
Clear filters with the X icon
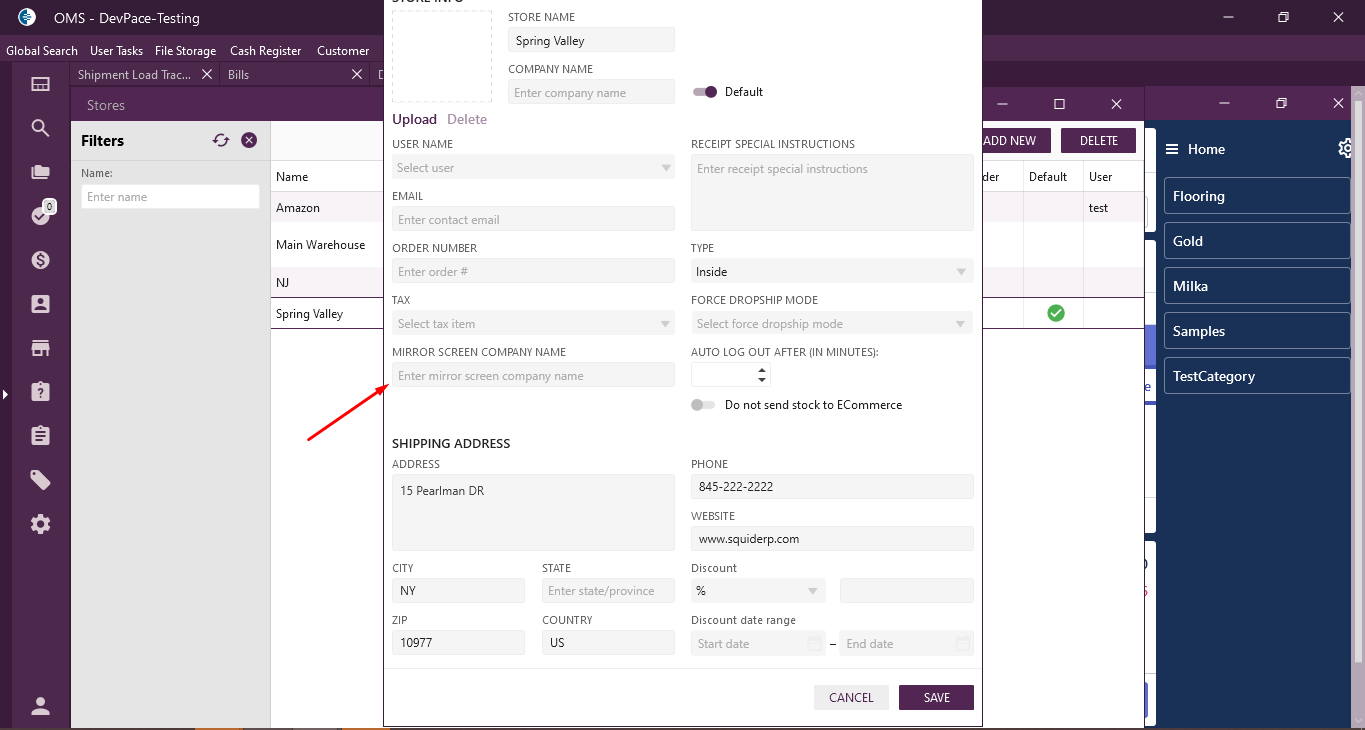pyautogui.click(x=249, y=141)
